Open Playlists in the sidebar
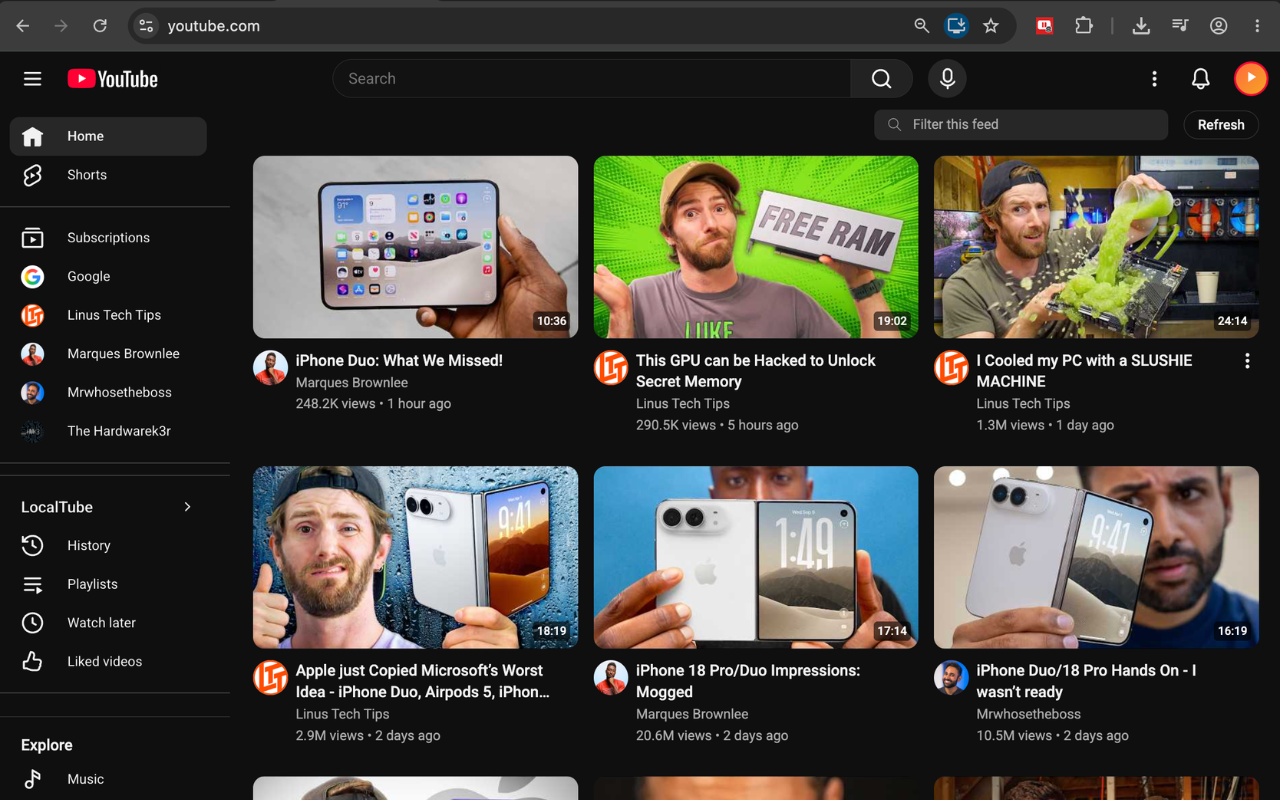This screenshot has width=1280, height=800. click(x=108, y=584)
